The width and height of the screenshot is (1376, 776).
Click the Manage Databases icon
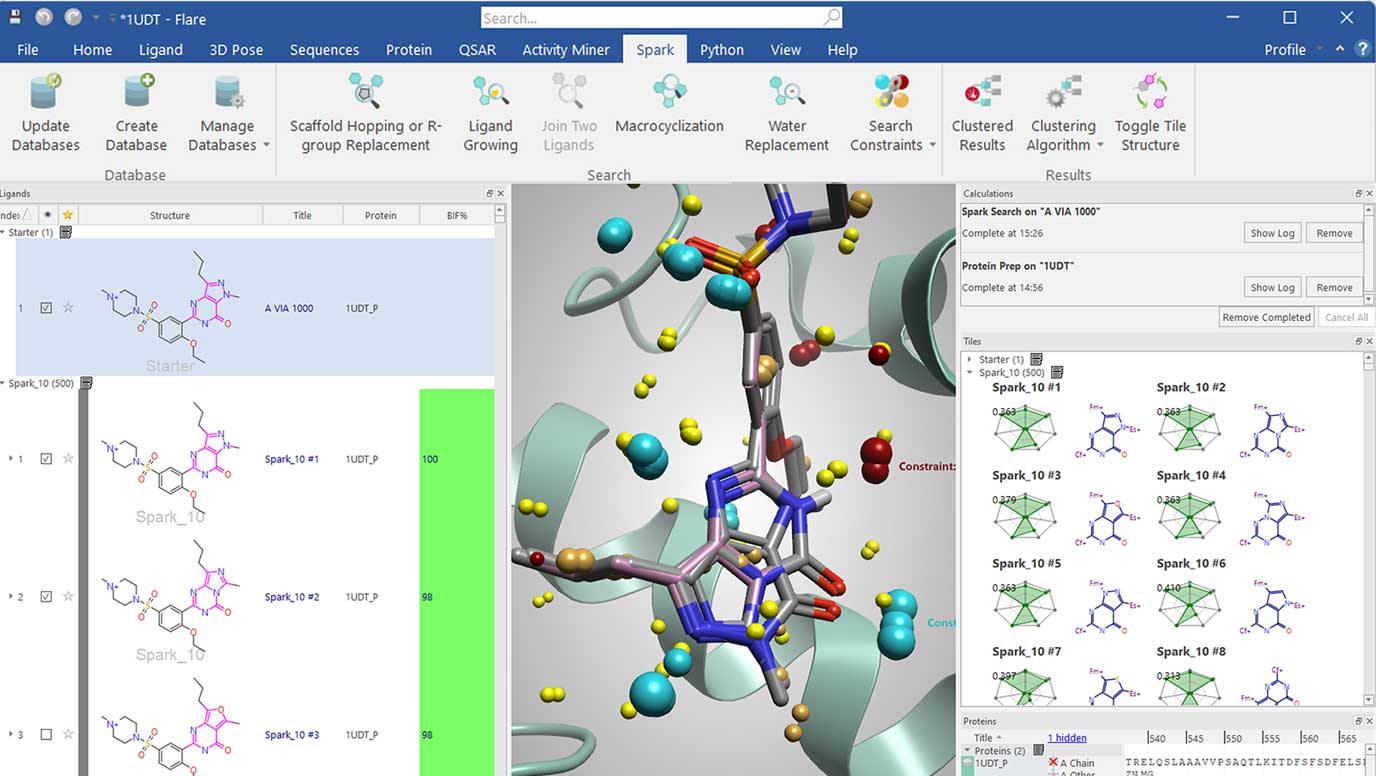229,92
